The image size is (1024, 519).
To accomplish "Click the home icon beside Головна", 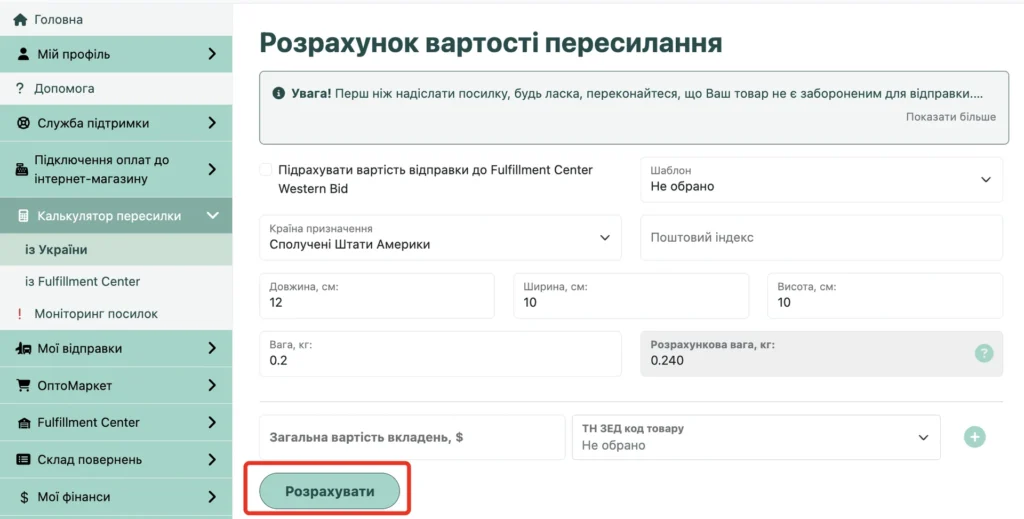I will tap(20, 20).
